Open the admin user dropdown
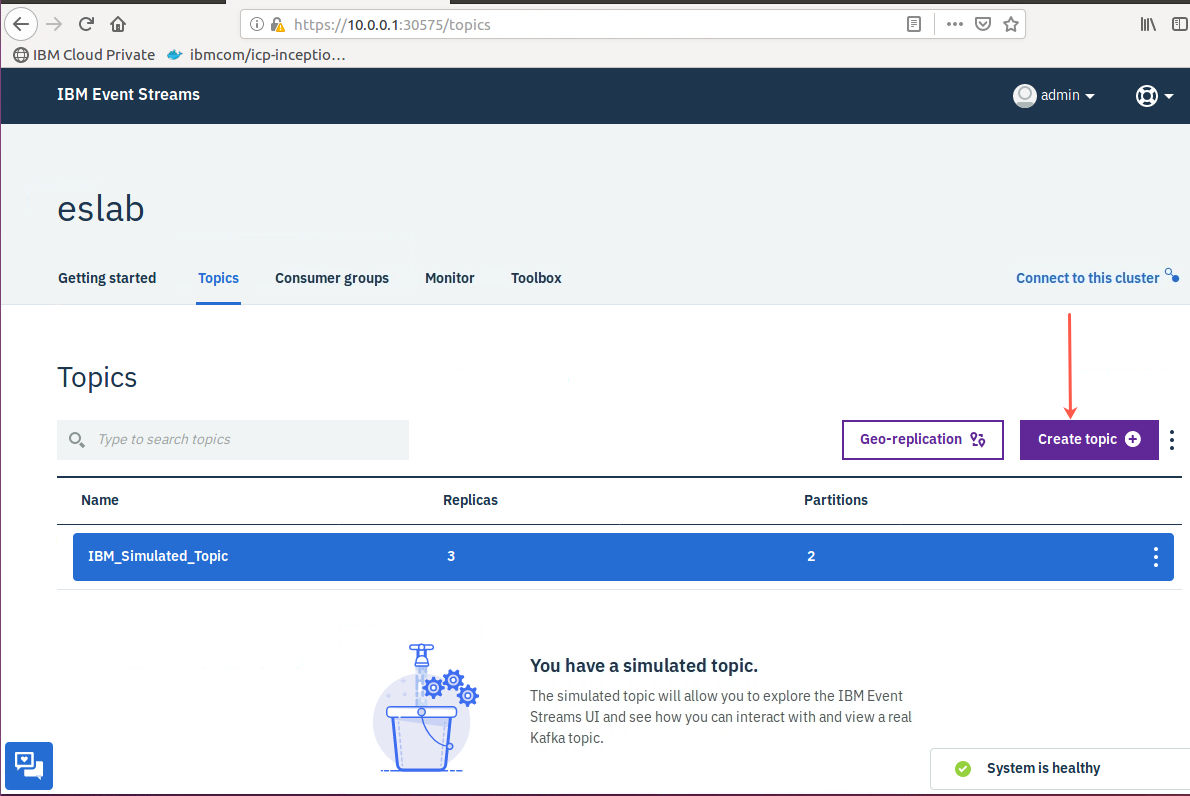The image size is (1190, 796). pyautogui.click(x=1055, y=96)
